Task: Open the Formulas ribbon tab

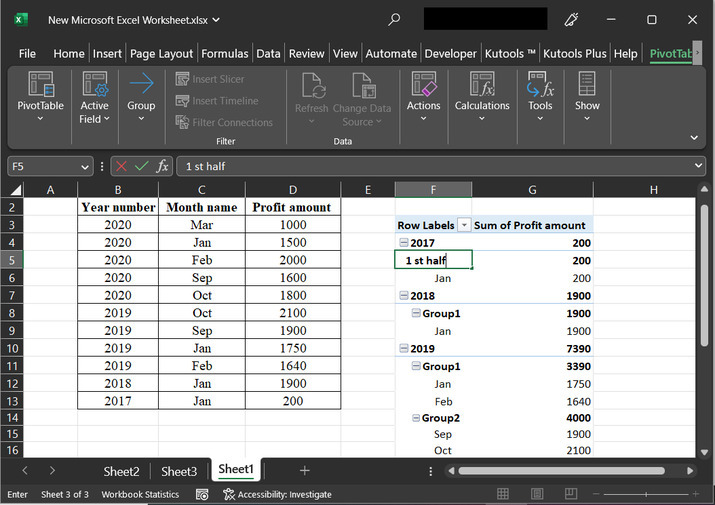Action: [x=224, y=54]
